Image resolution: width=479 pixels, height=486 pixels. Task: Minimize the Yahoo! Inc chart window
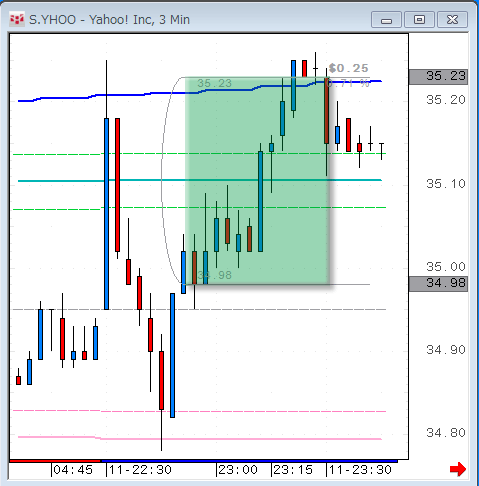(386, 20)
